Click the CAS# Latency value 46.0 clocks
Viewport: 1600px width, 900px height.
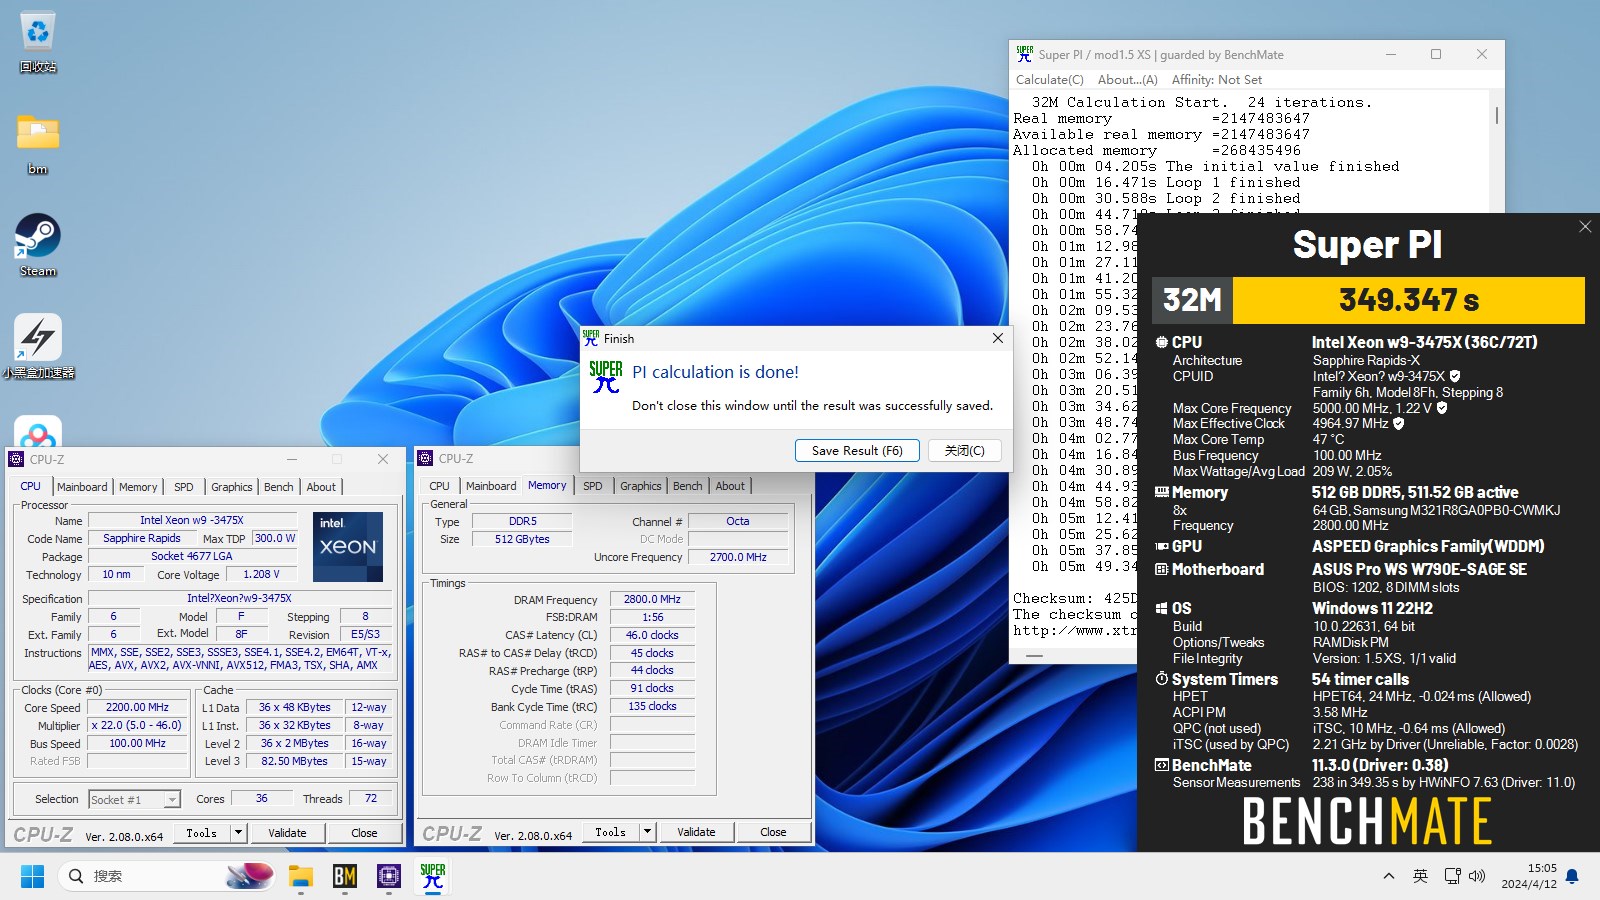[x=652, y=635]
